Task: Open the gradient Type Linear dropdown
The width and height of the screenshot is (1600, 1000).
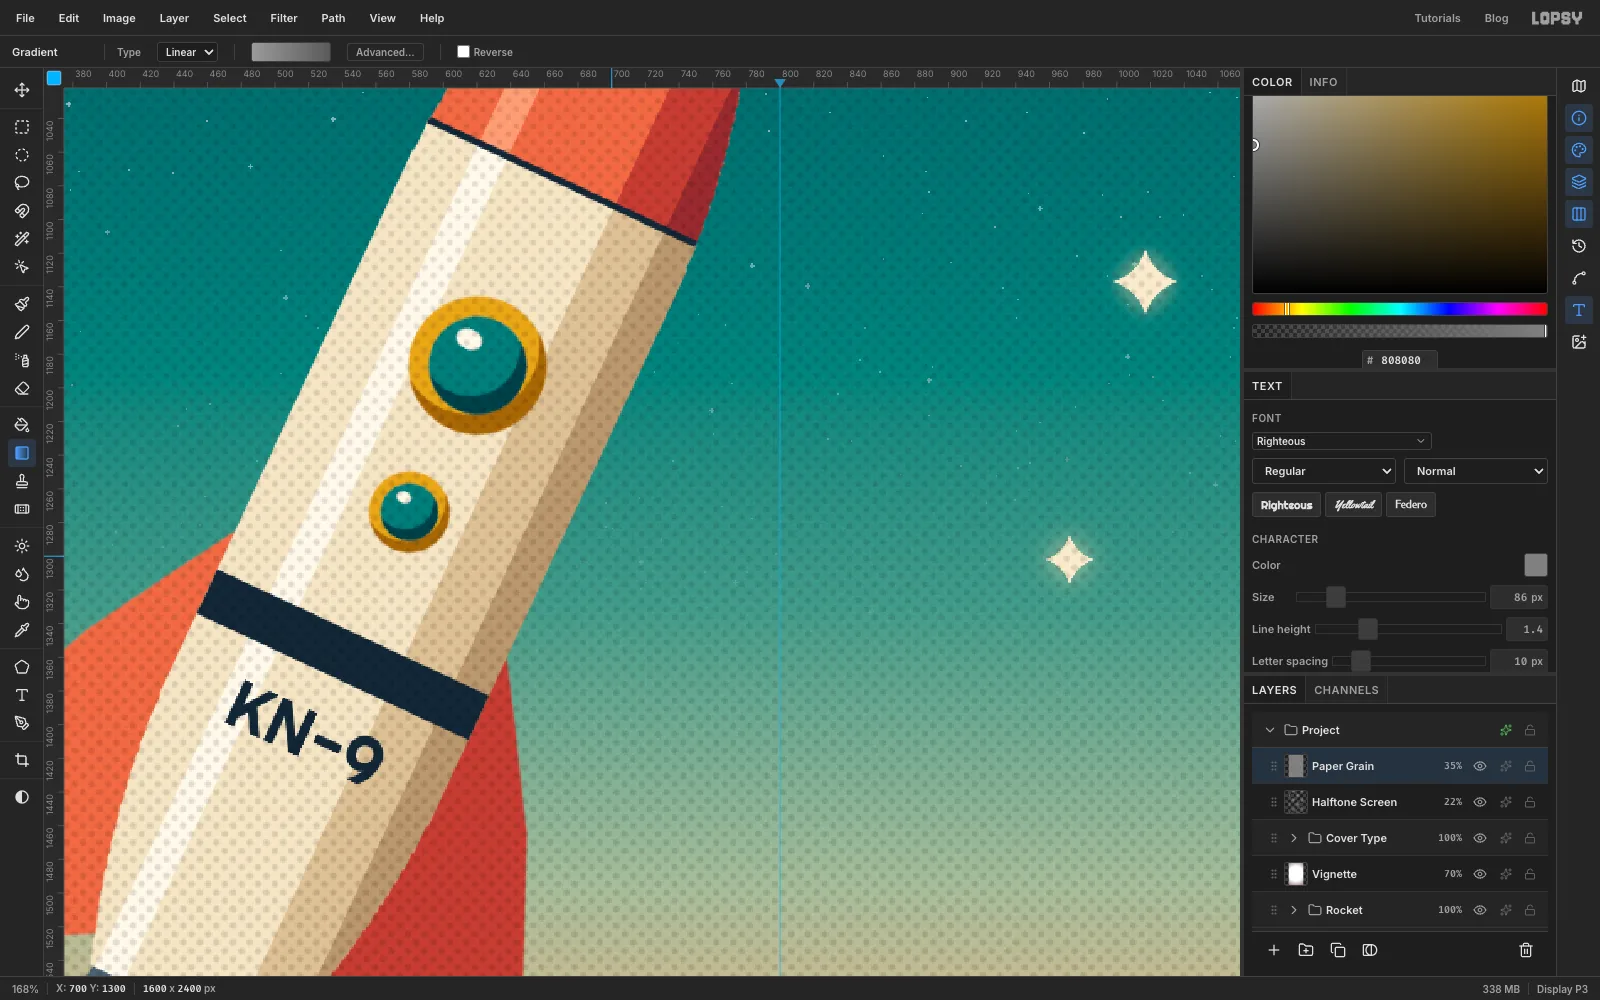Action: pyautogui.click(x=188, y=52)
